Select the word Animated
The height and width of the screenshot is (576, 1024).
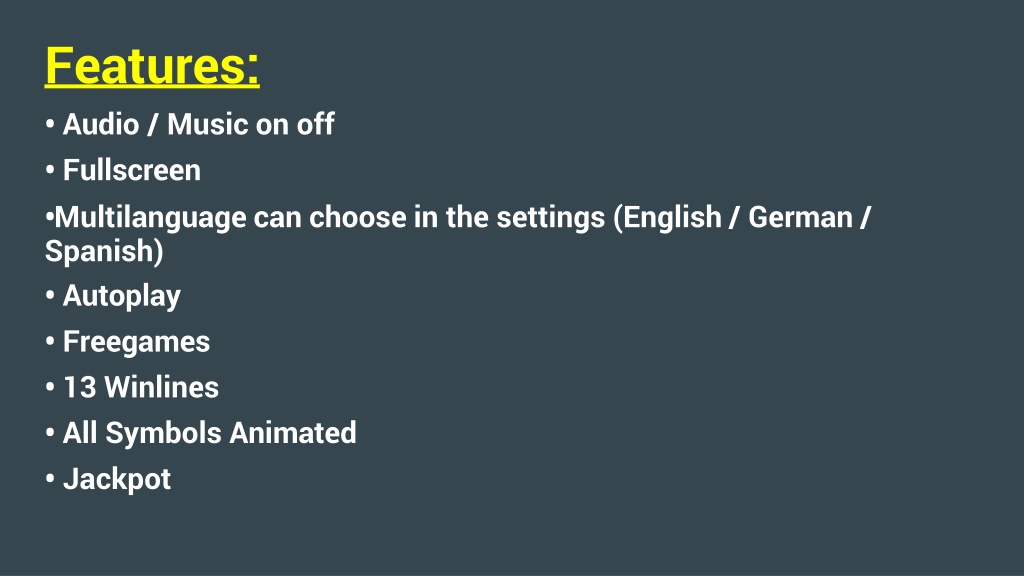point(293,433)
